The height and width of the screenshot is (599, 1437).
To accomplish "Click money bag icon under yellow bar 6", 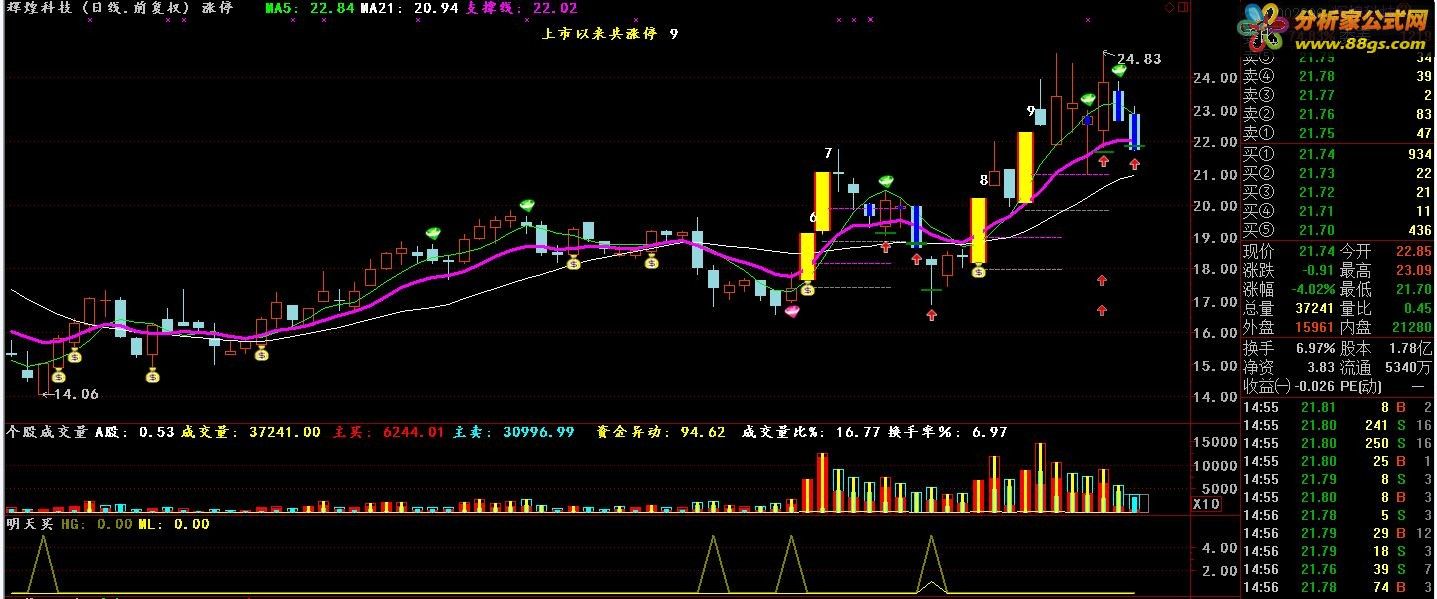I will tap(808, 290).
